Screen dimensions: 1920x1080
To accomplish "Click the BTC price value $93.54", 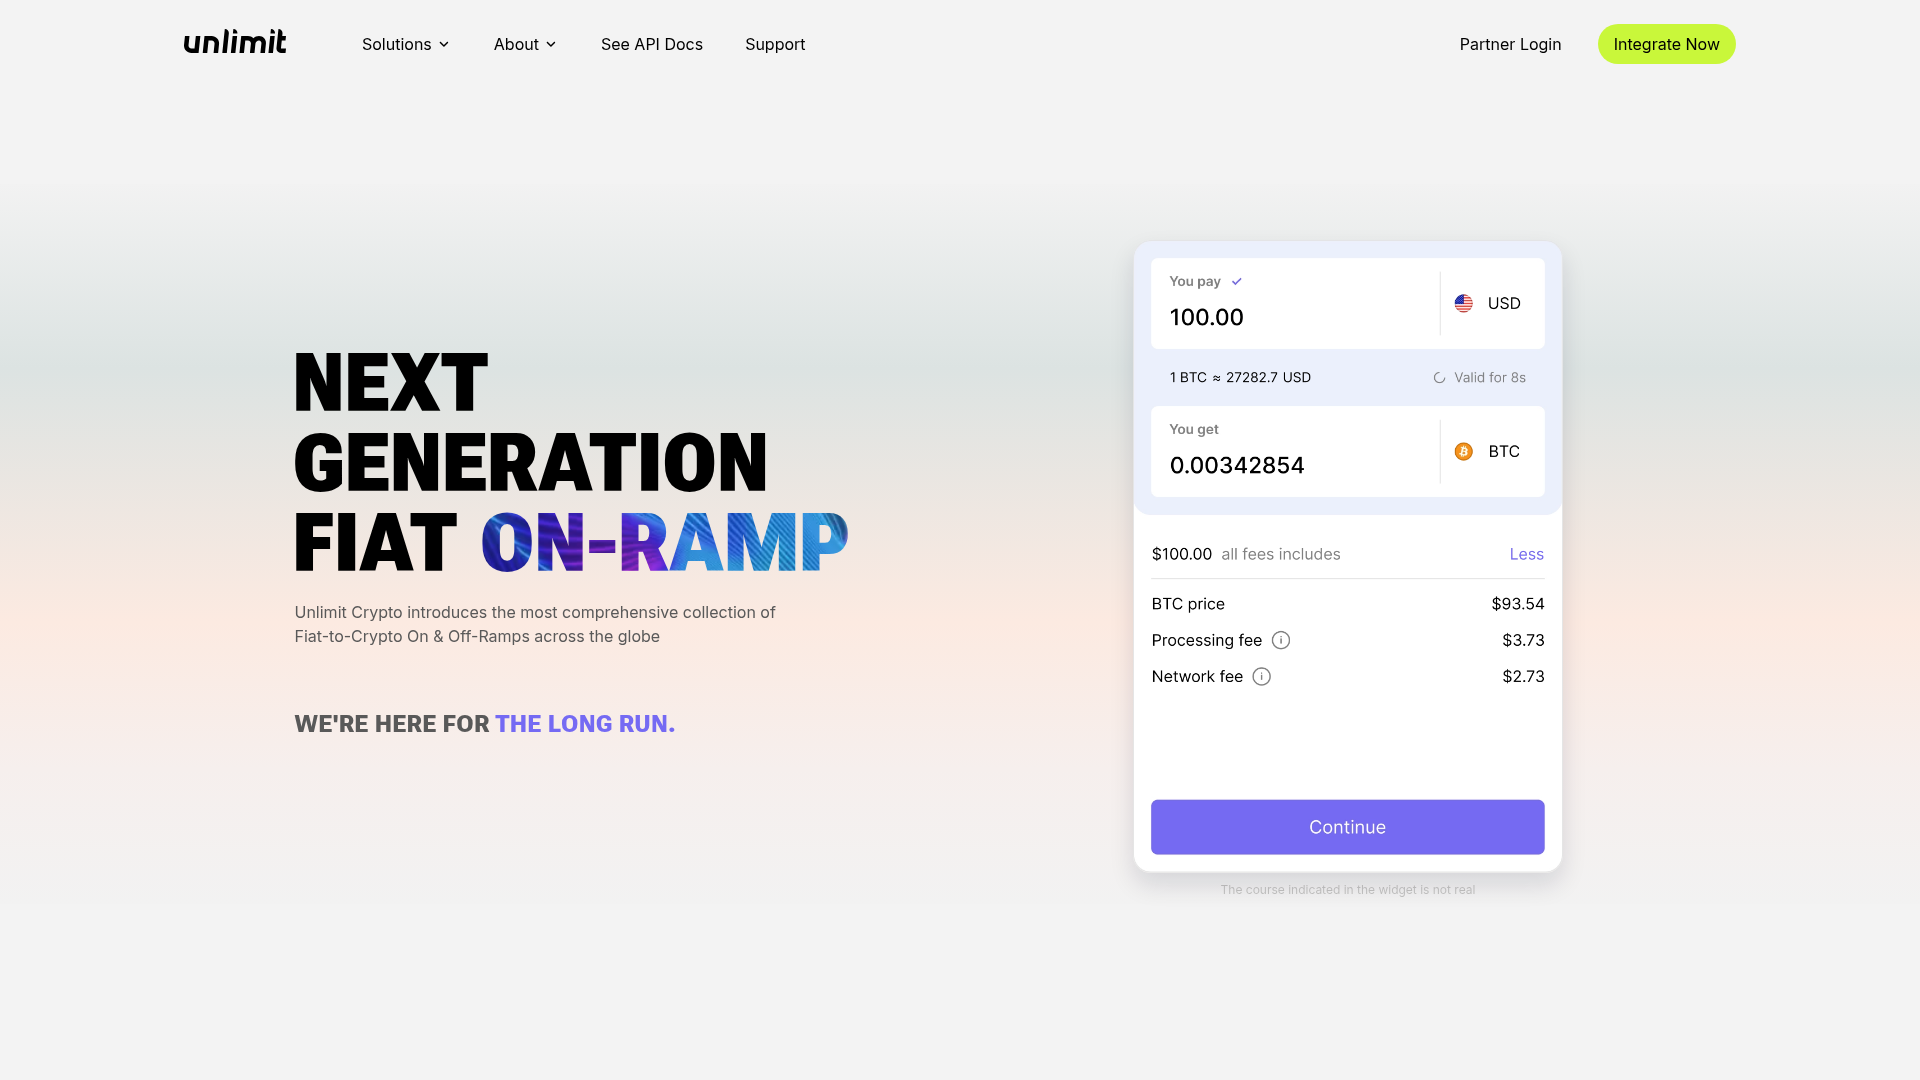I will click(1517, 604).
